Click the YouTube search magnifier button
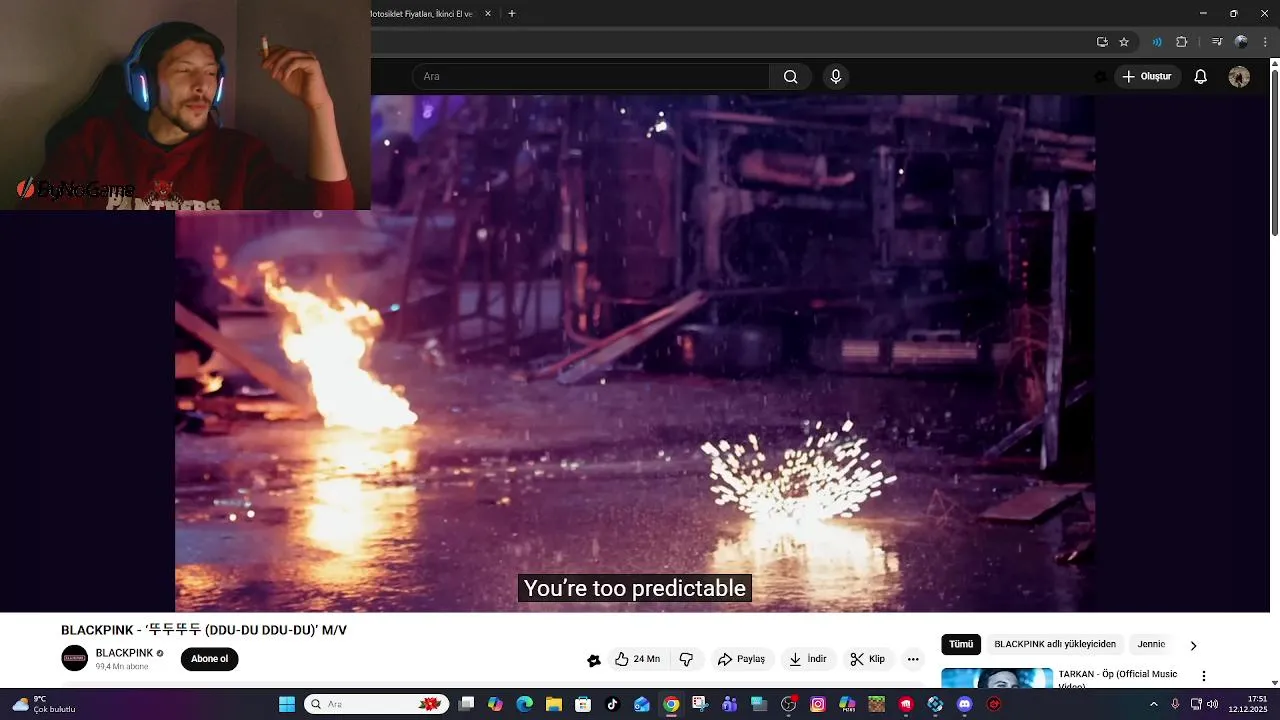The image size is (1280, 720). click(x=790, y=76)
